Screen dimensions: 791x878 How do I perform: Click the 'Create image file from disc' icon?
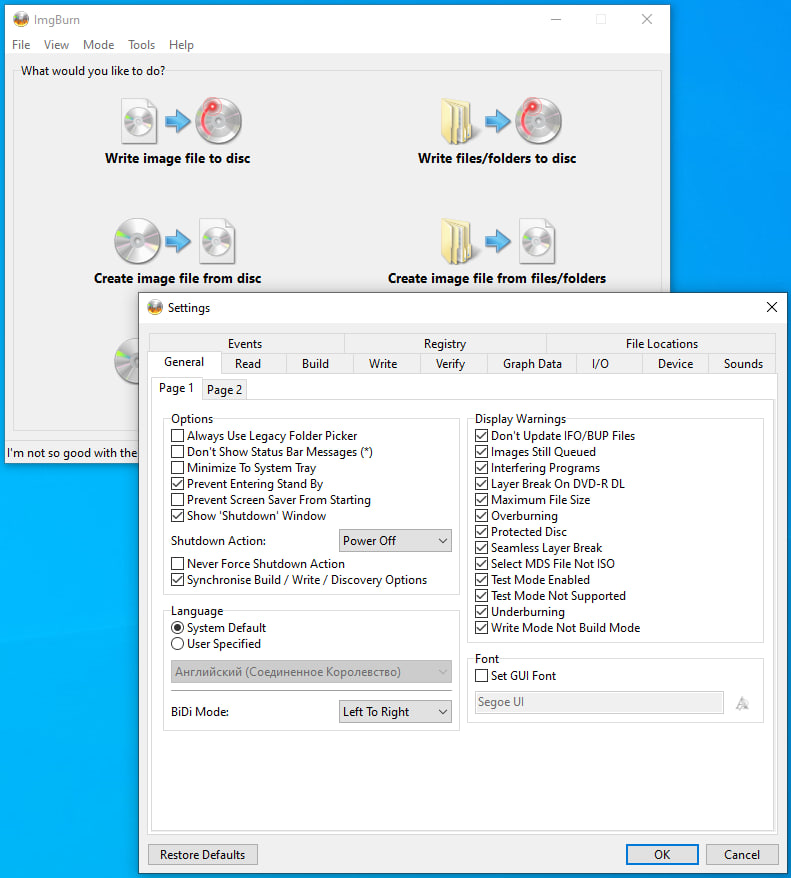click(175, 241)
